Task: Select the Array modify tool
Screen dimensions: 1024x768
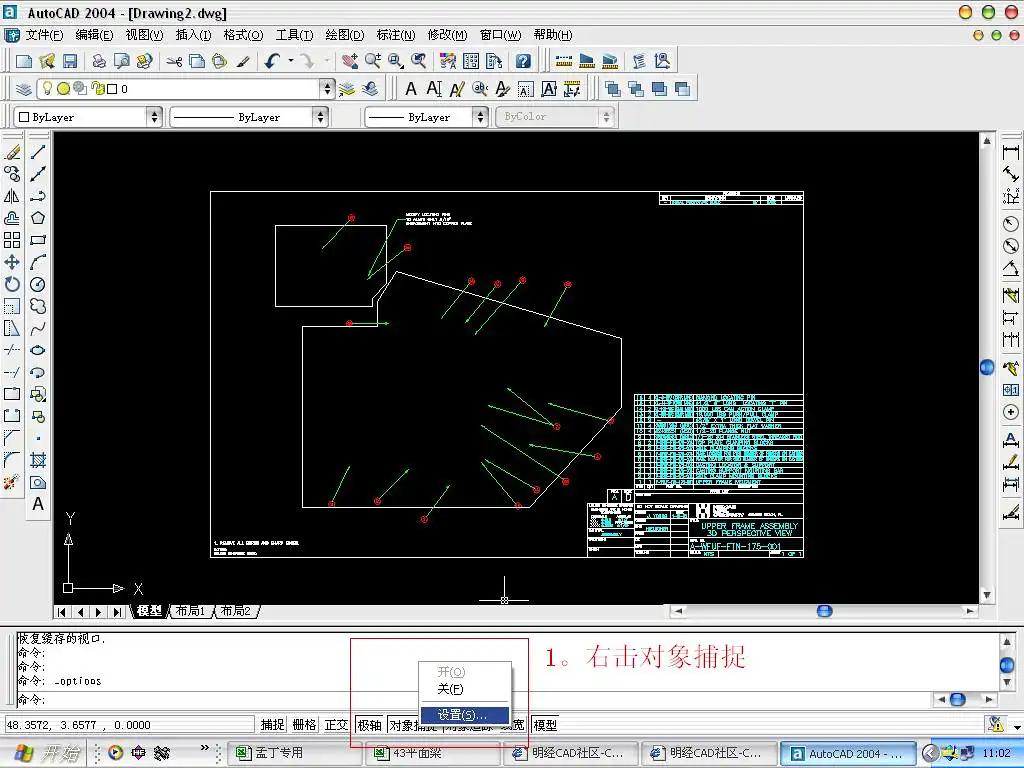Action: 12,240
